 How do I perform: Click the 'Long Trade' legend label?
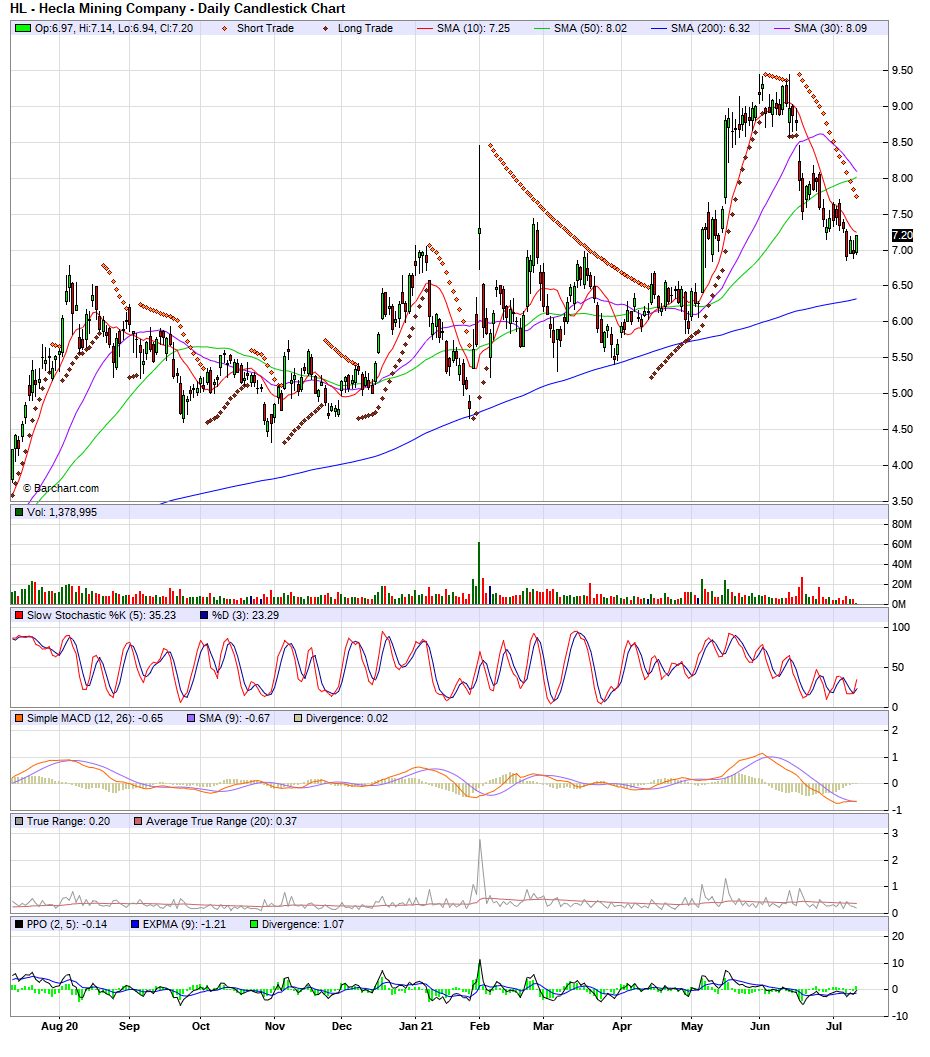tap(365, 28)
